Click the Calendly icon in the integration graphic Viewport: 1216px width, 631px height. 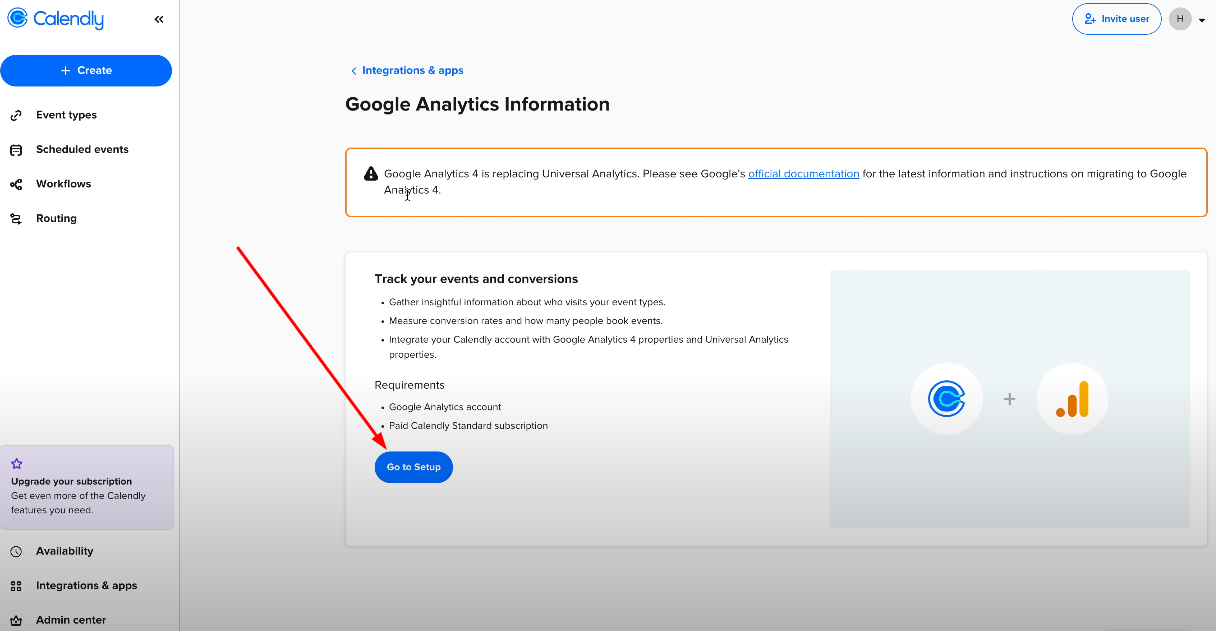tap(946, 398)
